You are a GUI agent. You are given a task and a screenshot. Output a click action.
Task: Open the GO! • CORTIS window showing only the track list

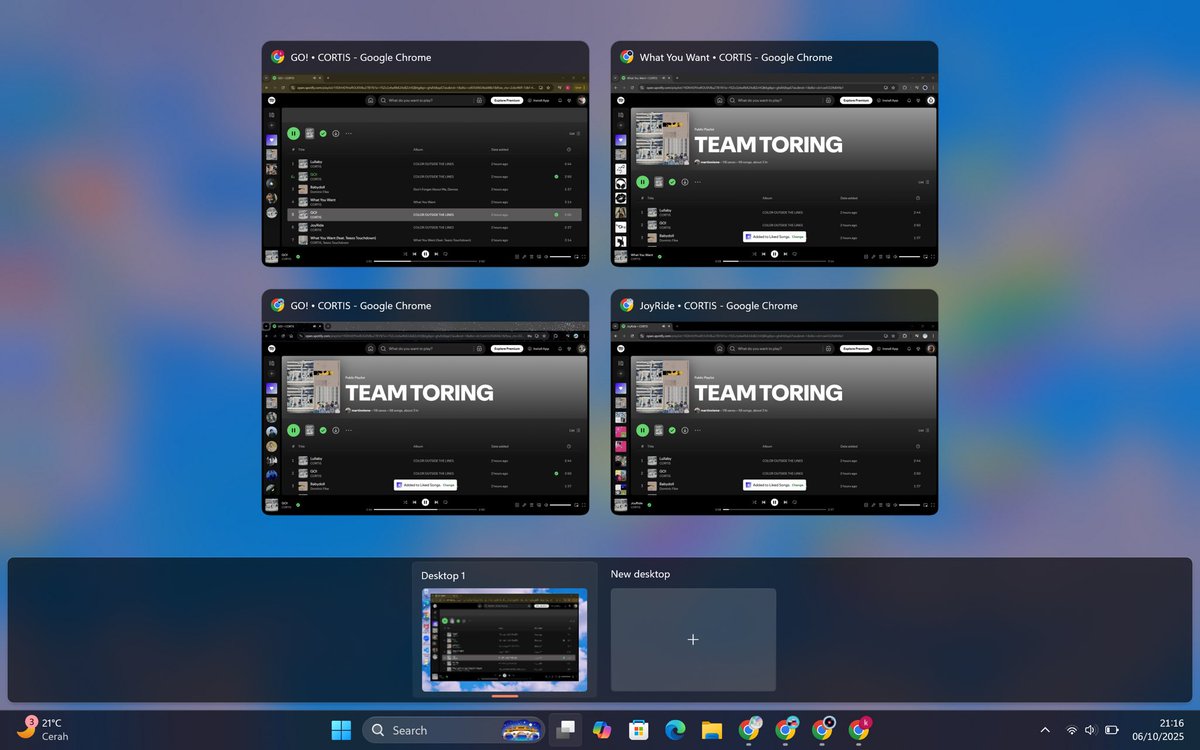425,154
